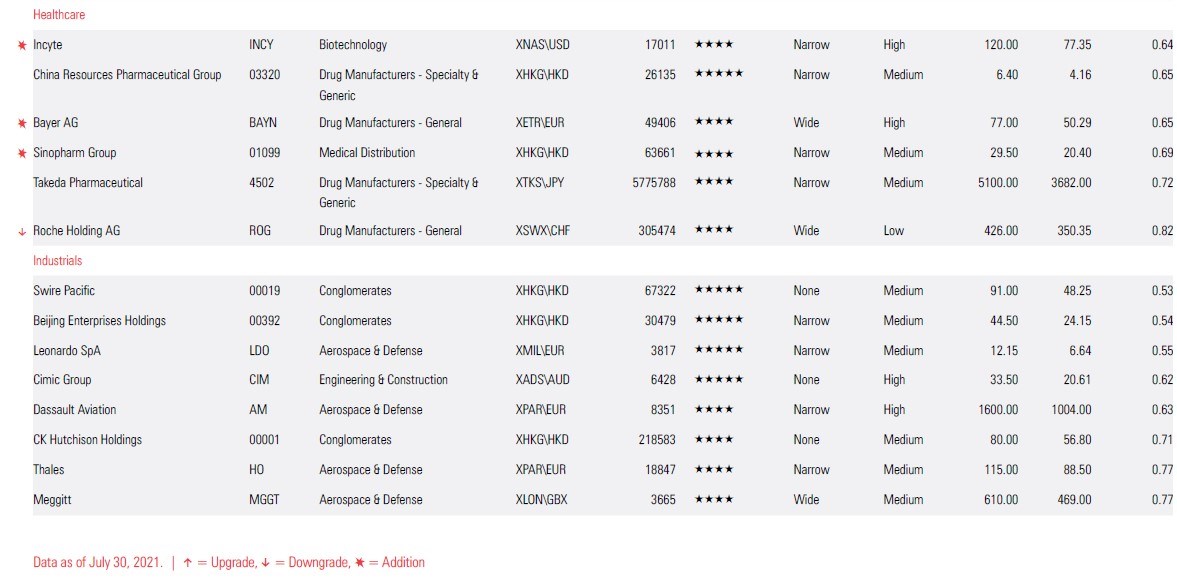Click the Wide moat rating for Meggitt
Viewport: 1177px width, 580px height.
pyautogui.click(x=806, y=499)
